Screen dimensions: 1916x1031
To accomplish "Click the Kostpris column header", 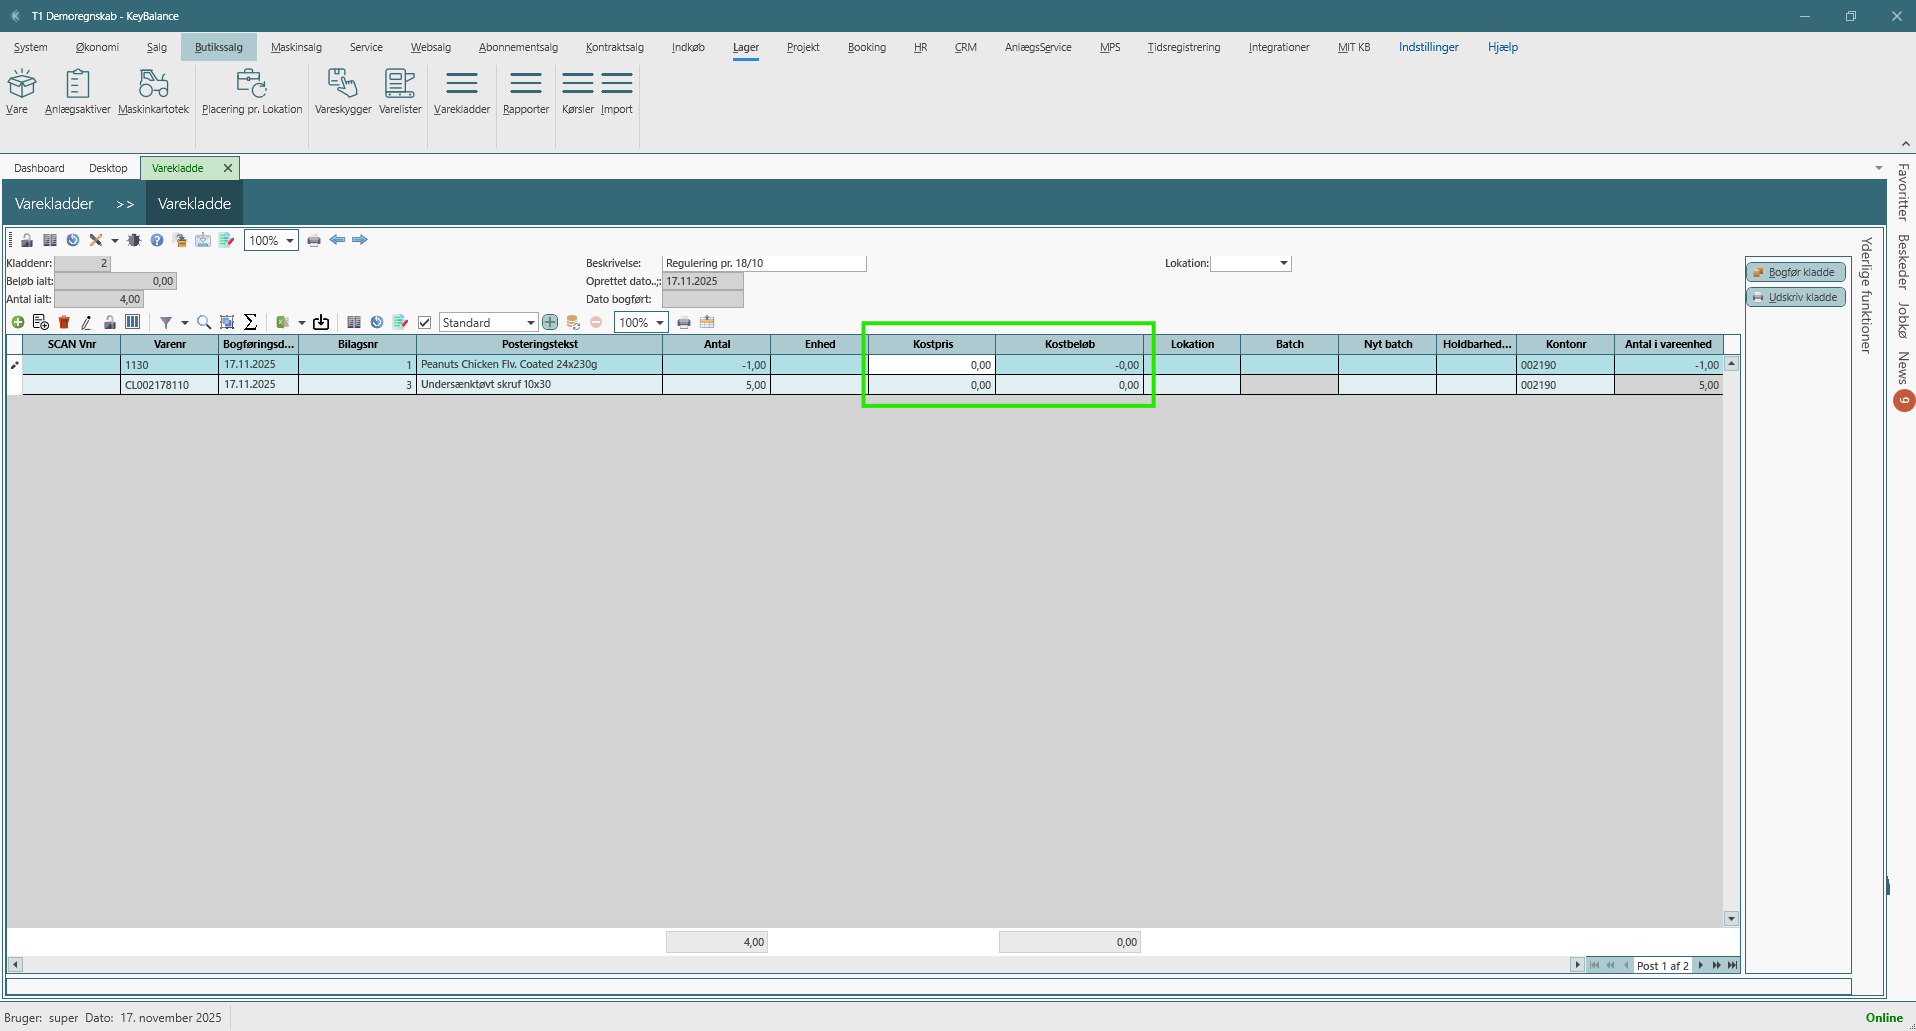I will (x=932, y=344).
